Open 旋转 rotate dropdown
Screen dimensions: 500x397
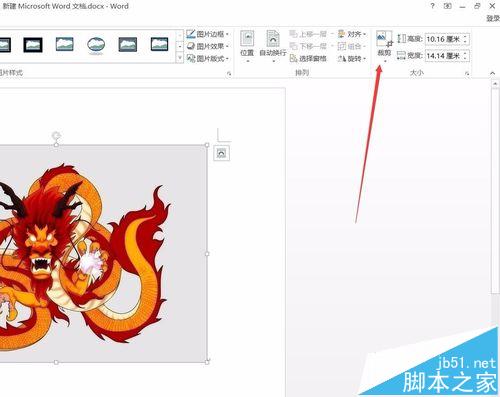(x=352, y=59)
